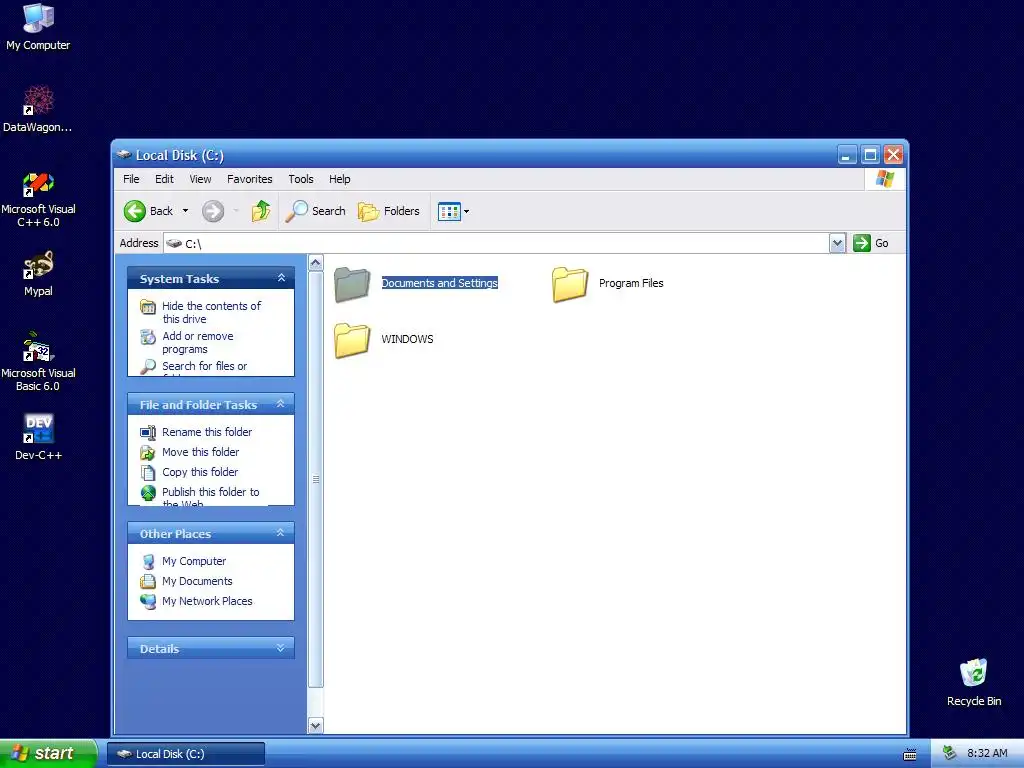Viewport: 1024px width, 768px height.
Task: Open My Computer in Other Places
Action: coord(194,561)
